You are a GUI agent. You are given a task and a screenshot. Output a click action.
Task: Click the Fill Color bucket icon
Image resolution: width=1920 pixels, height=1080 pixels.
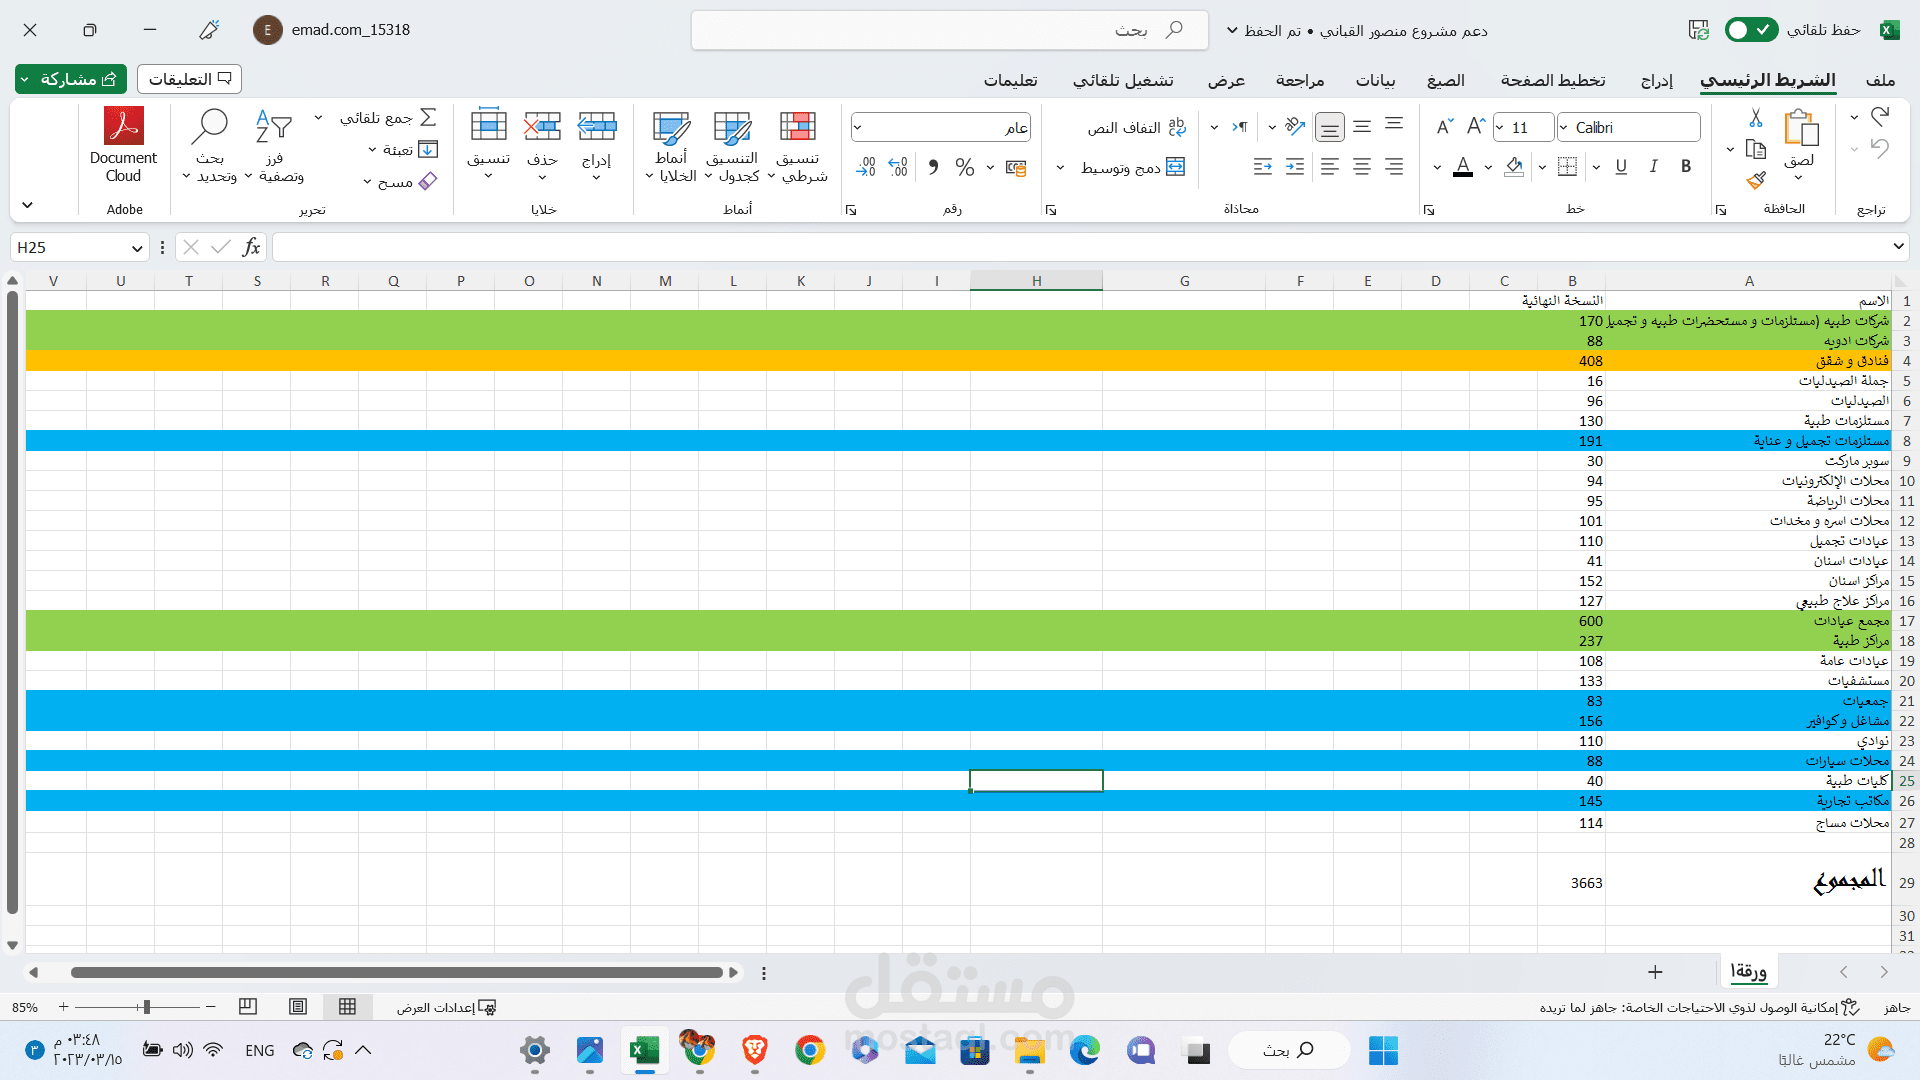(x=1514, y=166)
